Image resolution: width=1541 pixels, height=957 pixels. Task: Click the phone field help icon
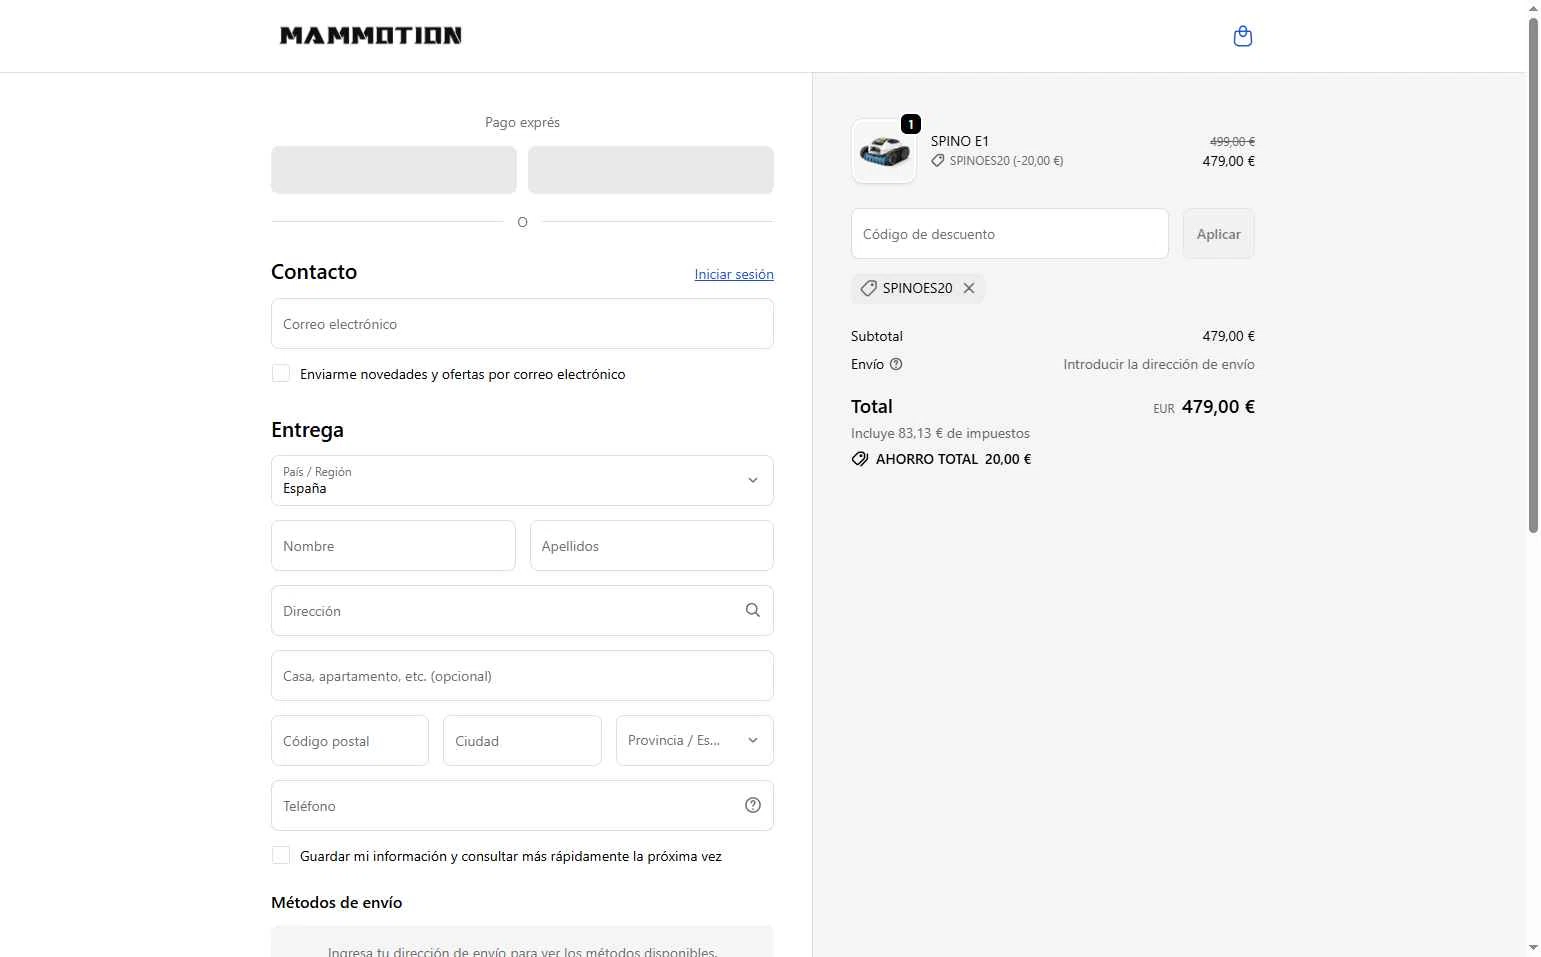coord(753,805)
